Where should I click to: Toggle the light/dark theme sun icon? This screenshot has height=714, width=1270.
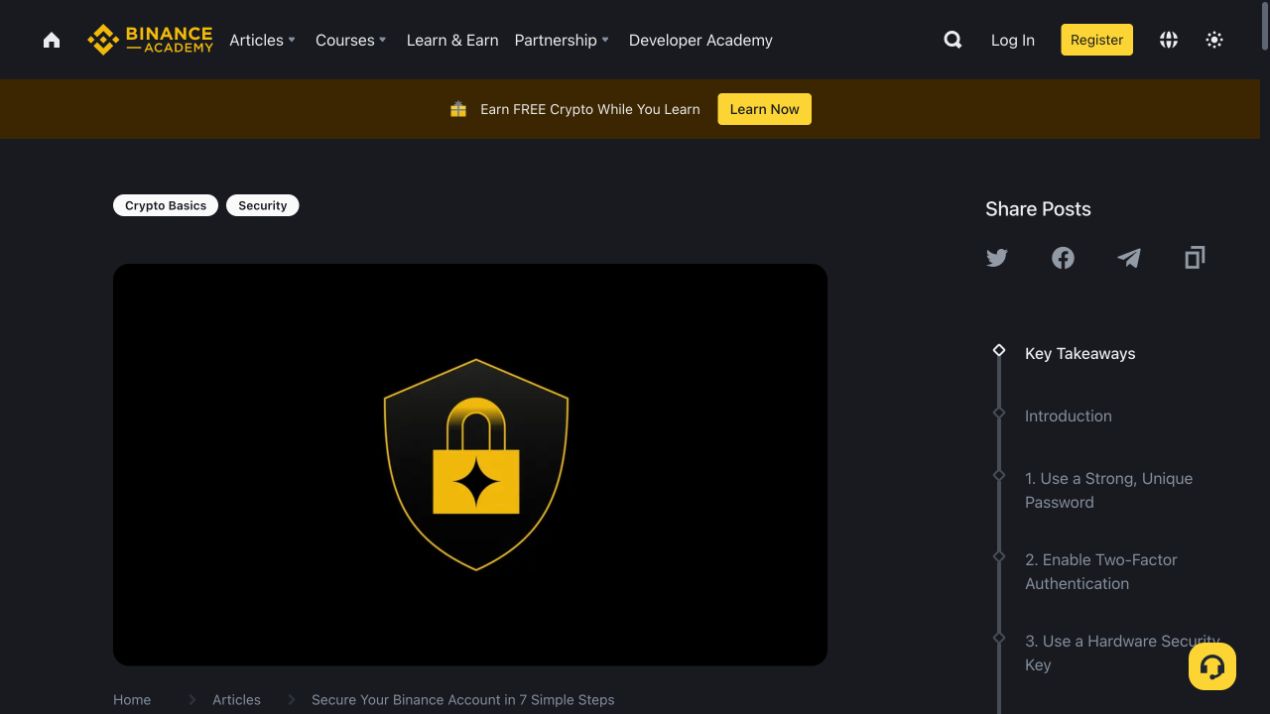pos(1214,40)
